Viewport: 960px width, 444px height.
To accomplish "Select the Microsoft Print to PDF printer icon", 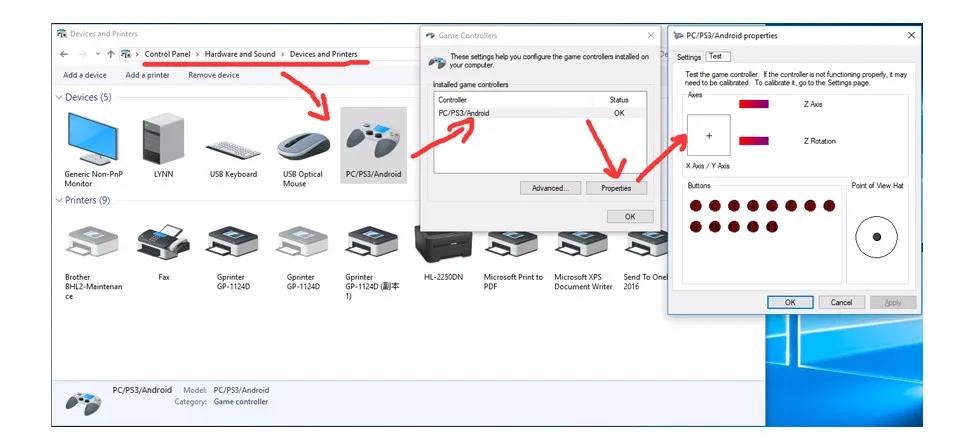I will point(513,243).
